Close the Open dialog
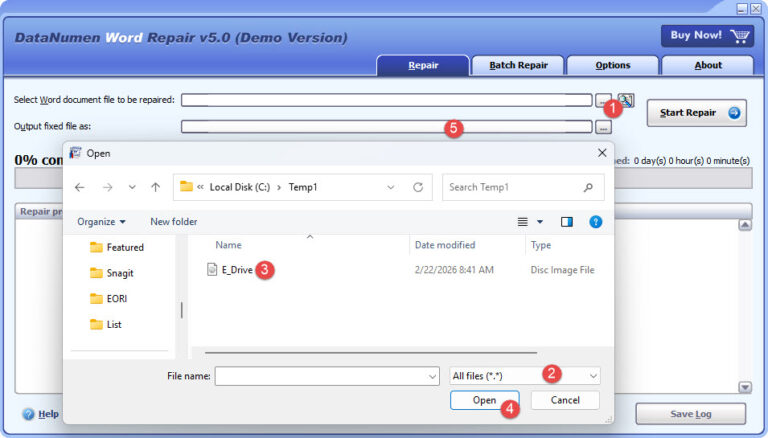Image resolution: width=768 pixels, height=438 pixels. (602, 153)
